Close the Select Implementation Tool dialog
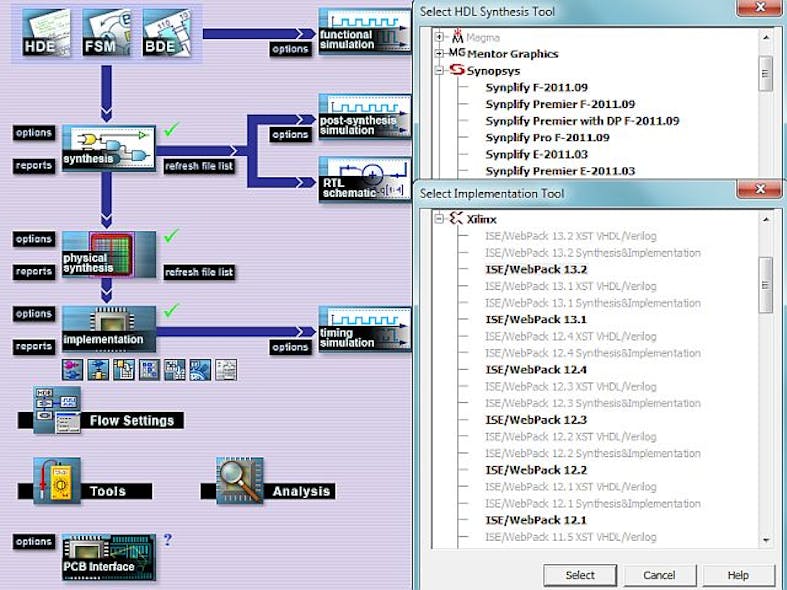The width and height of the screenshot is (787, 590). 760,189
